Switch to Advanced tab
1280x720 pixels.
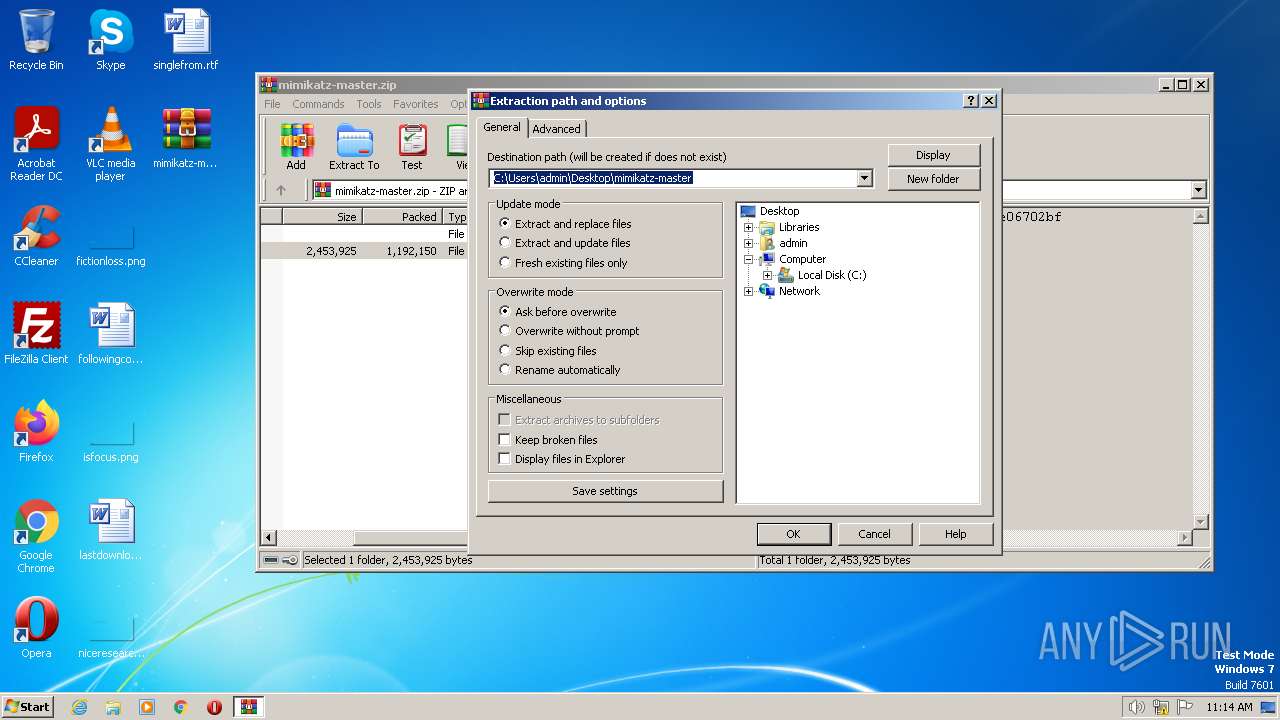click(556, 129)
